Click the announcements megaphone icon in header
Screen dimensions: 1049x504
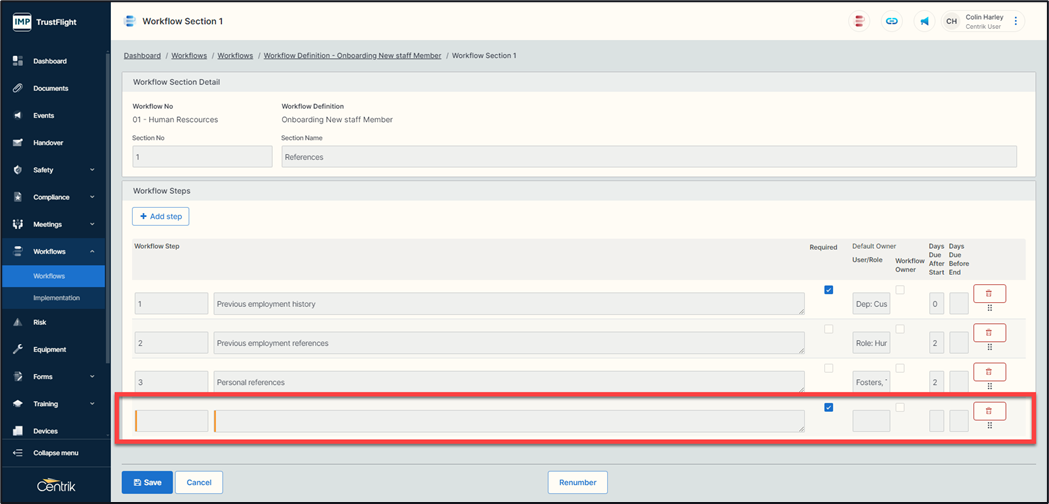coord(925,21)
